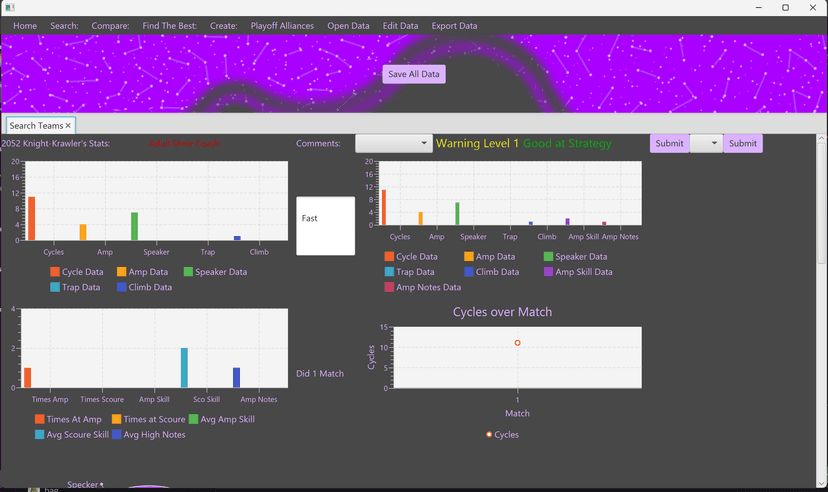Click the white text box containing Fast
The height and width of the screenshot is (492, 828).
325,225
